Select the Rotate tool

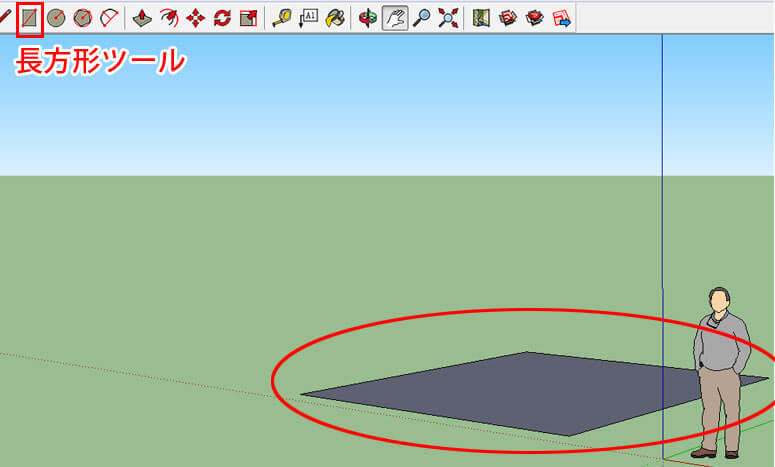pyautogui.click(x=222, y=19)
